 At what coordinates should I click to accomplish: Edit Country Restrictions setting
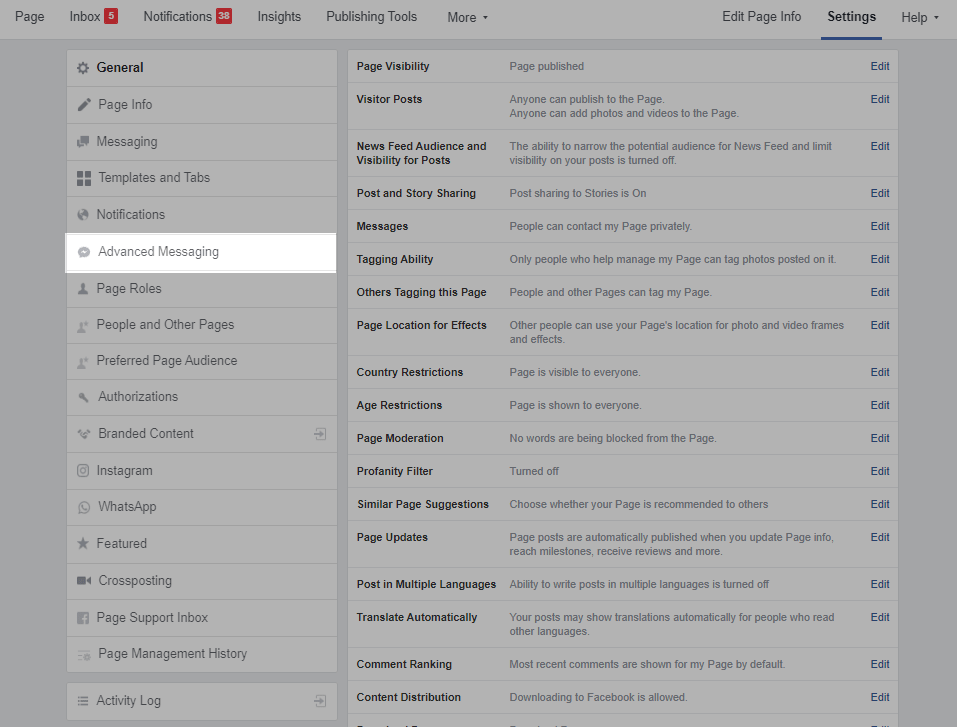(x=879, y=372)
